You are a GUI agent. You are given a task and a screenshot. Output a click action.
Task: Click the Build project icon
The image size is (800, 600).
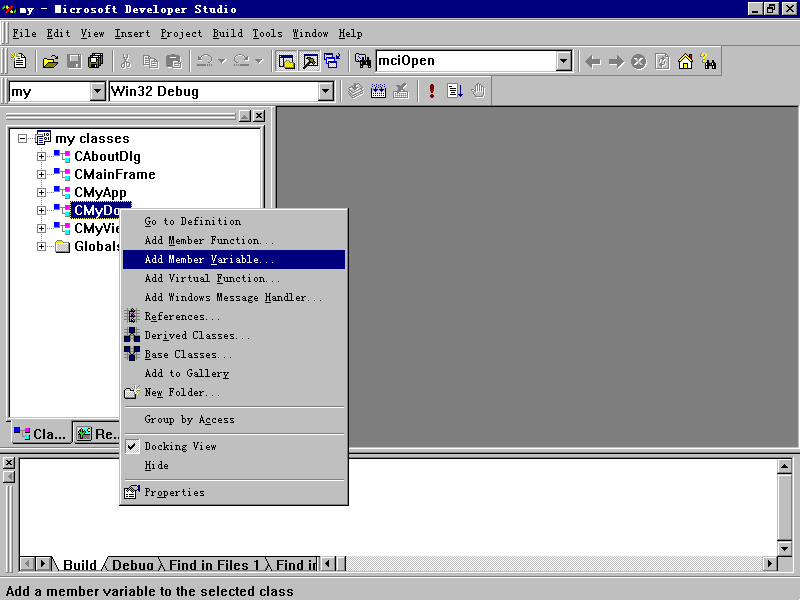[x=378, y=91]
